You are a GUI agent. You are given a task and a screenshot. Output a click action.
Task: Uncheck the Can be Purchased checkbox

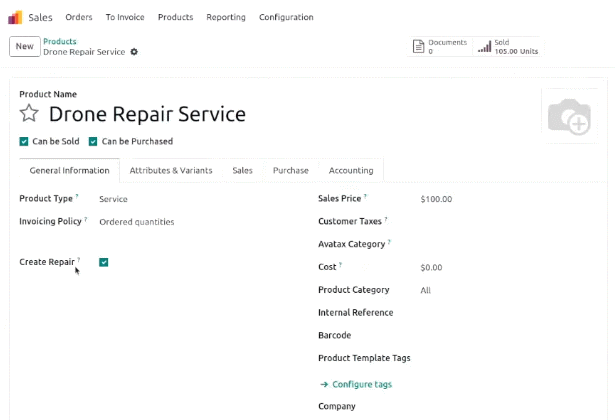[93, 142]
